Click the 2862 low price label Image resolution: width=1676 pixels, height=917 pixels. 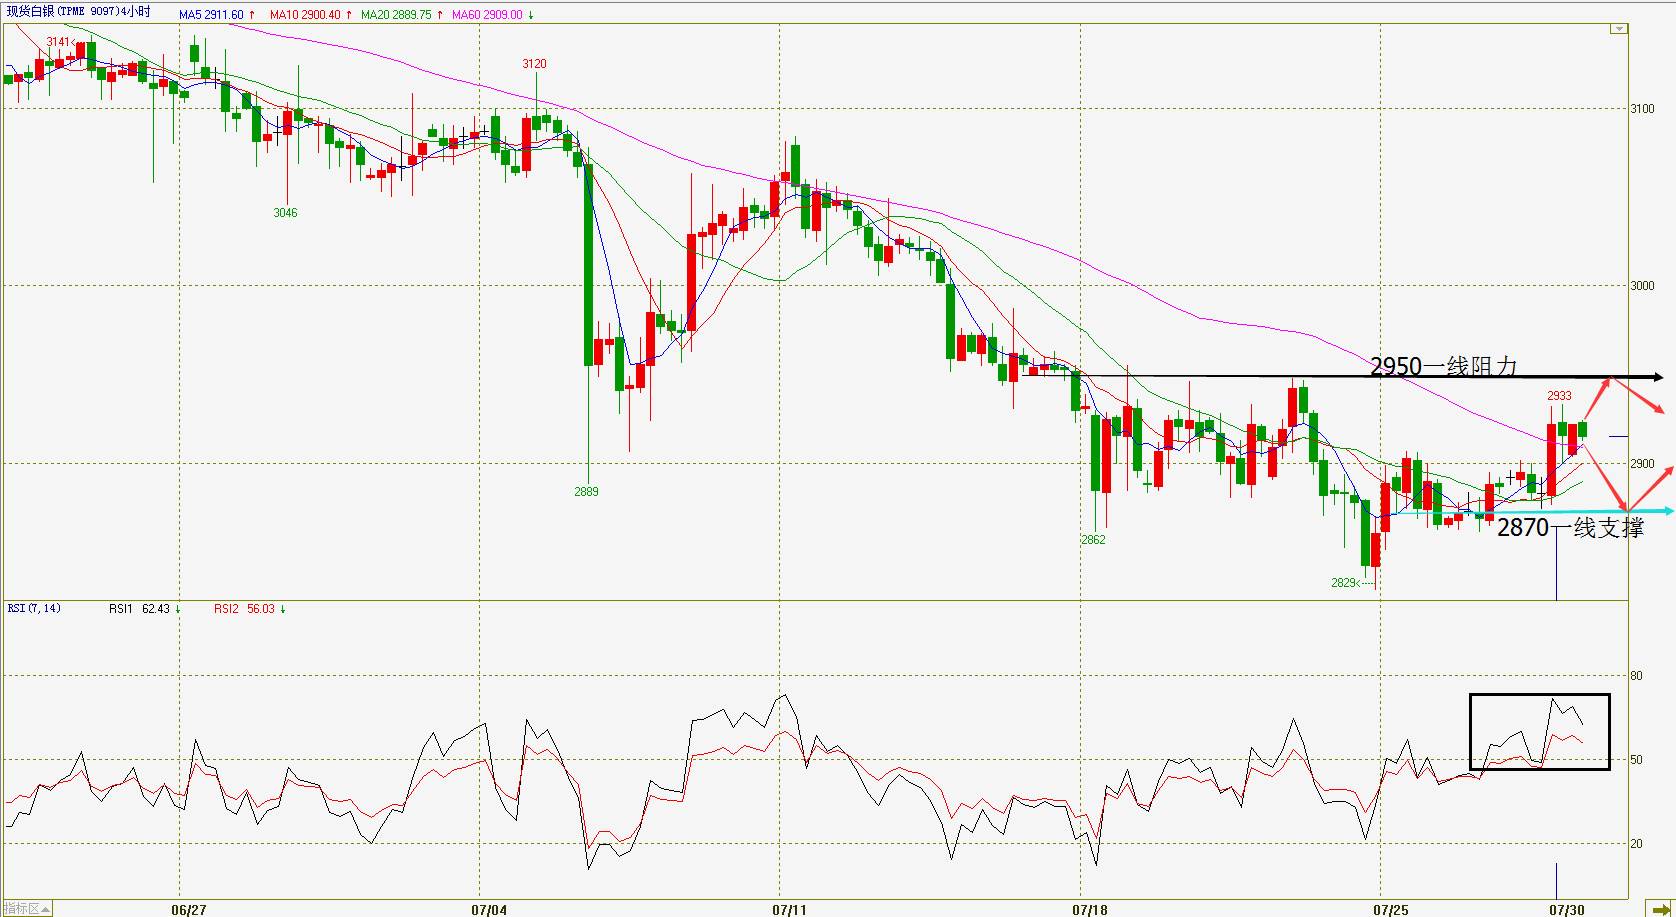[x=1093, y=540]
